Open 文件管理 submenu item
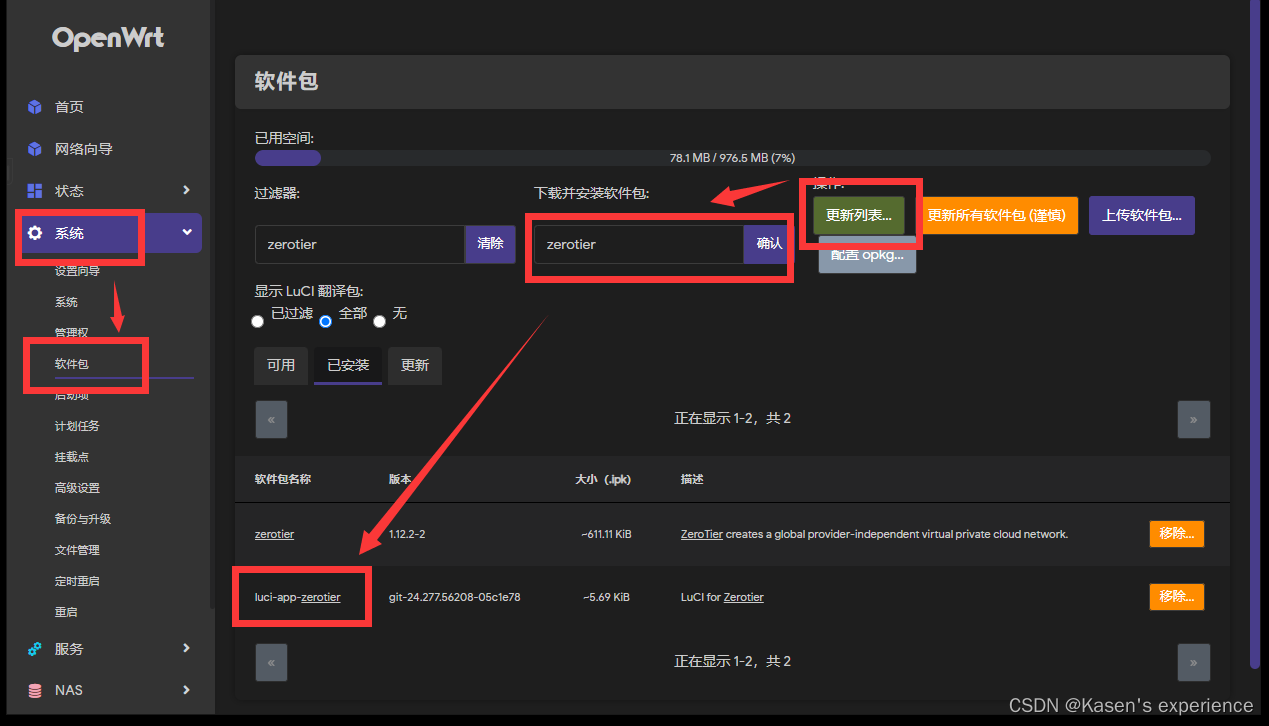The height and width of the screenshot is (726, 1269). (x=77, y=550)
